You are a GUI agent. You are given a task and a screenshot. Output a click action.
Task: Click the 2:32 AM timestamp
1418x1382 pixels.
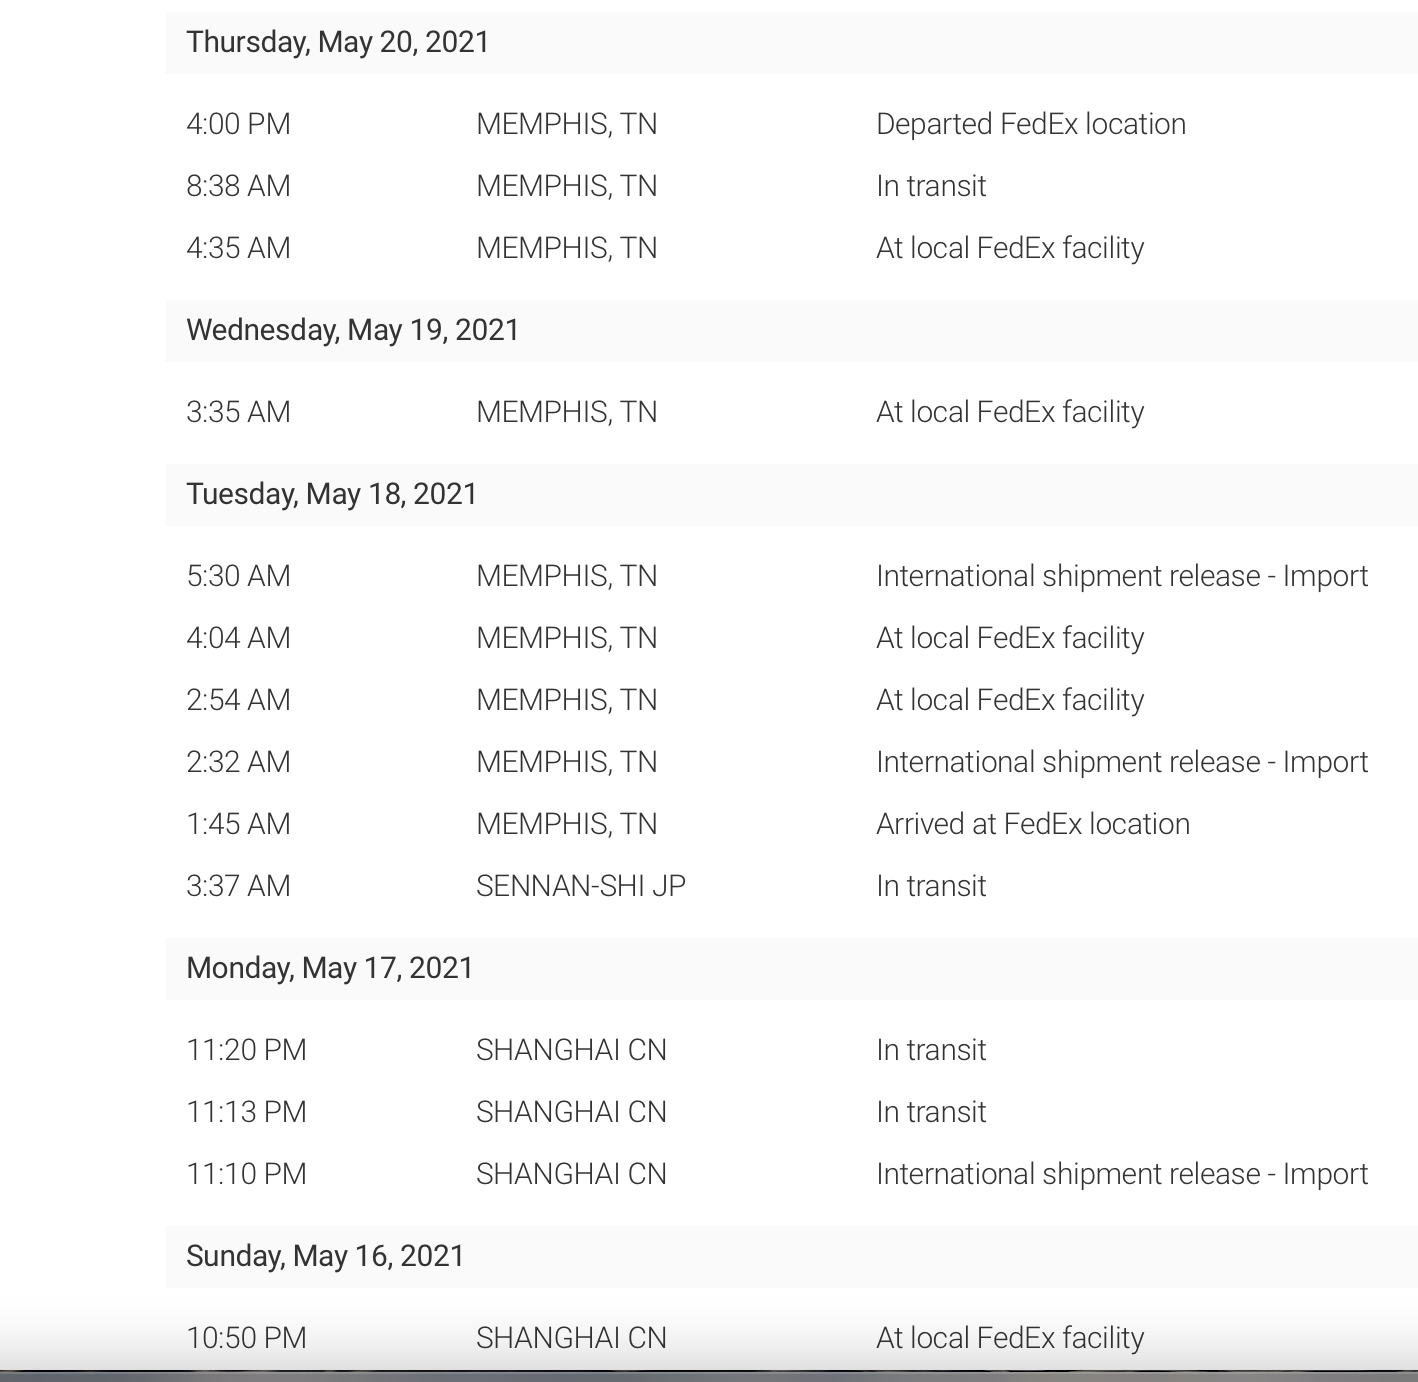pos(238,762)
